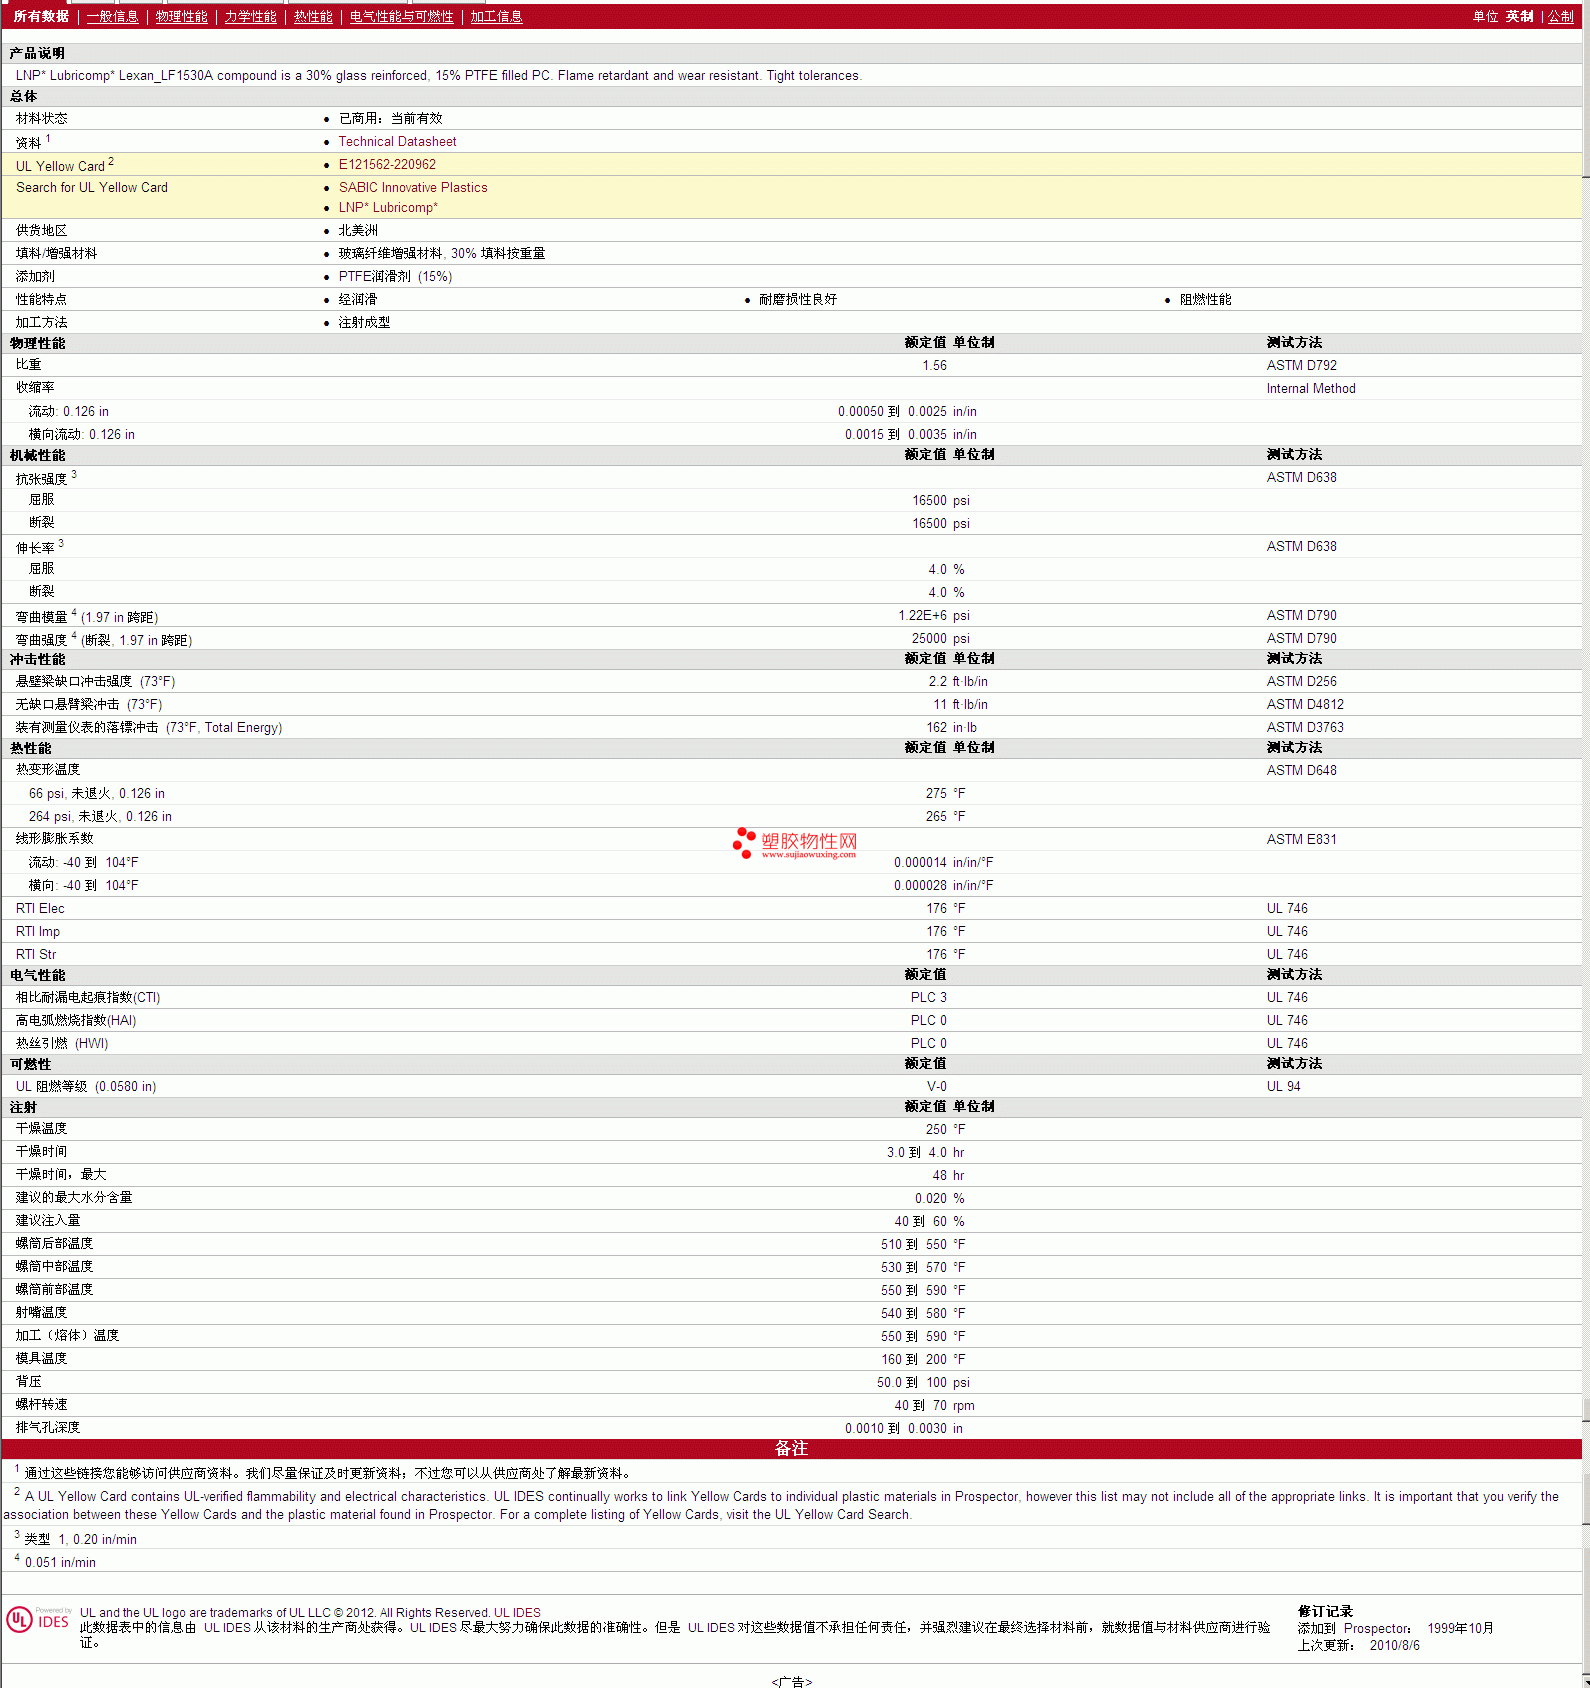Search Yellow Card for SABIC Innovative Plastics
This screenshot has width=1590, height=1688.
(413, 188)
